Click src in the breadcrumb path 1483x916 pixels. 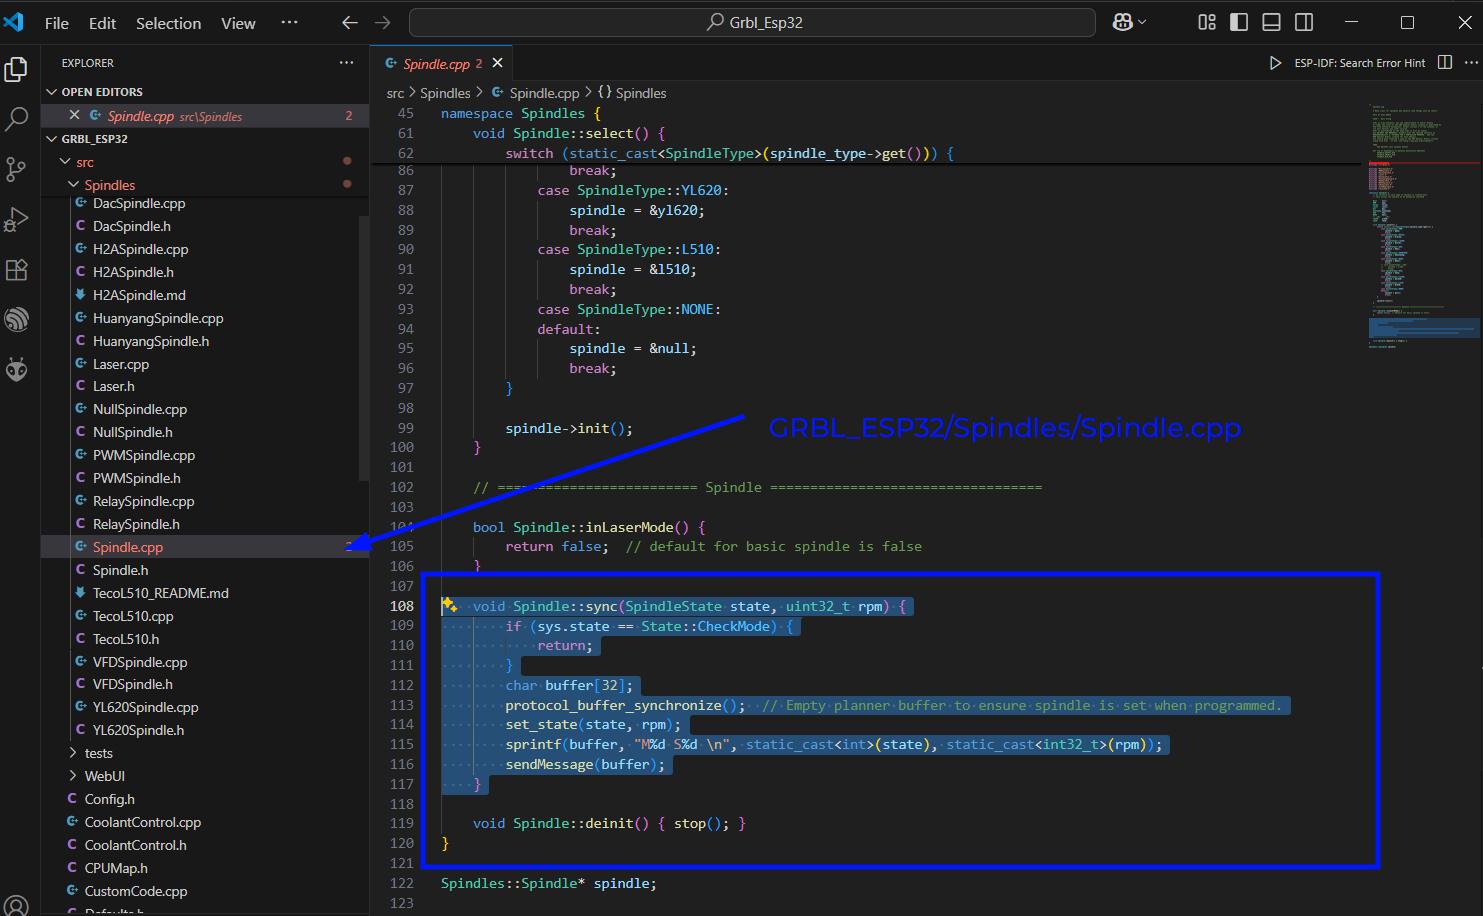pyautogui.click(x=395, y=93)
